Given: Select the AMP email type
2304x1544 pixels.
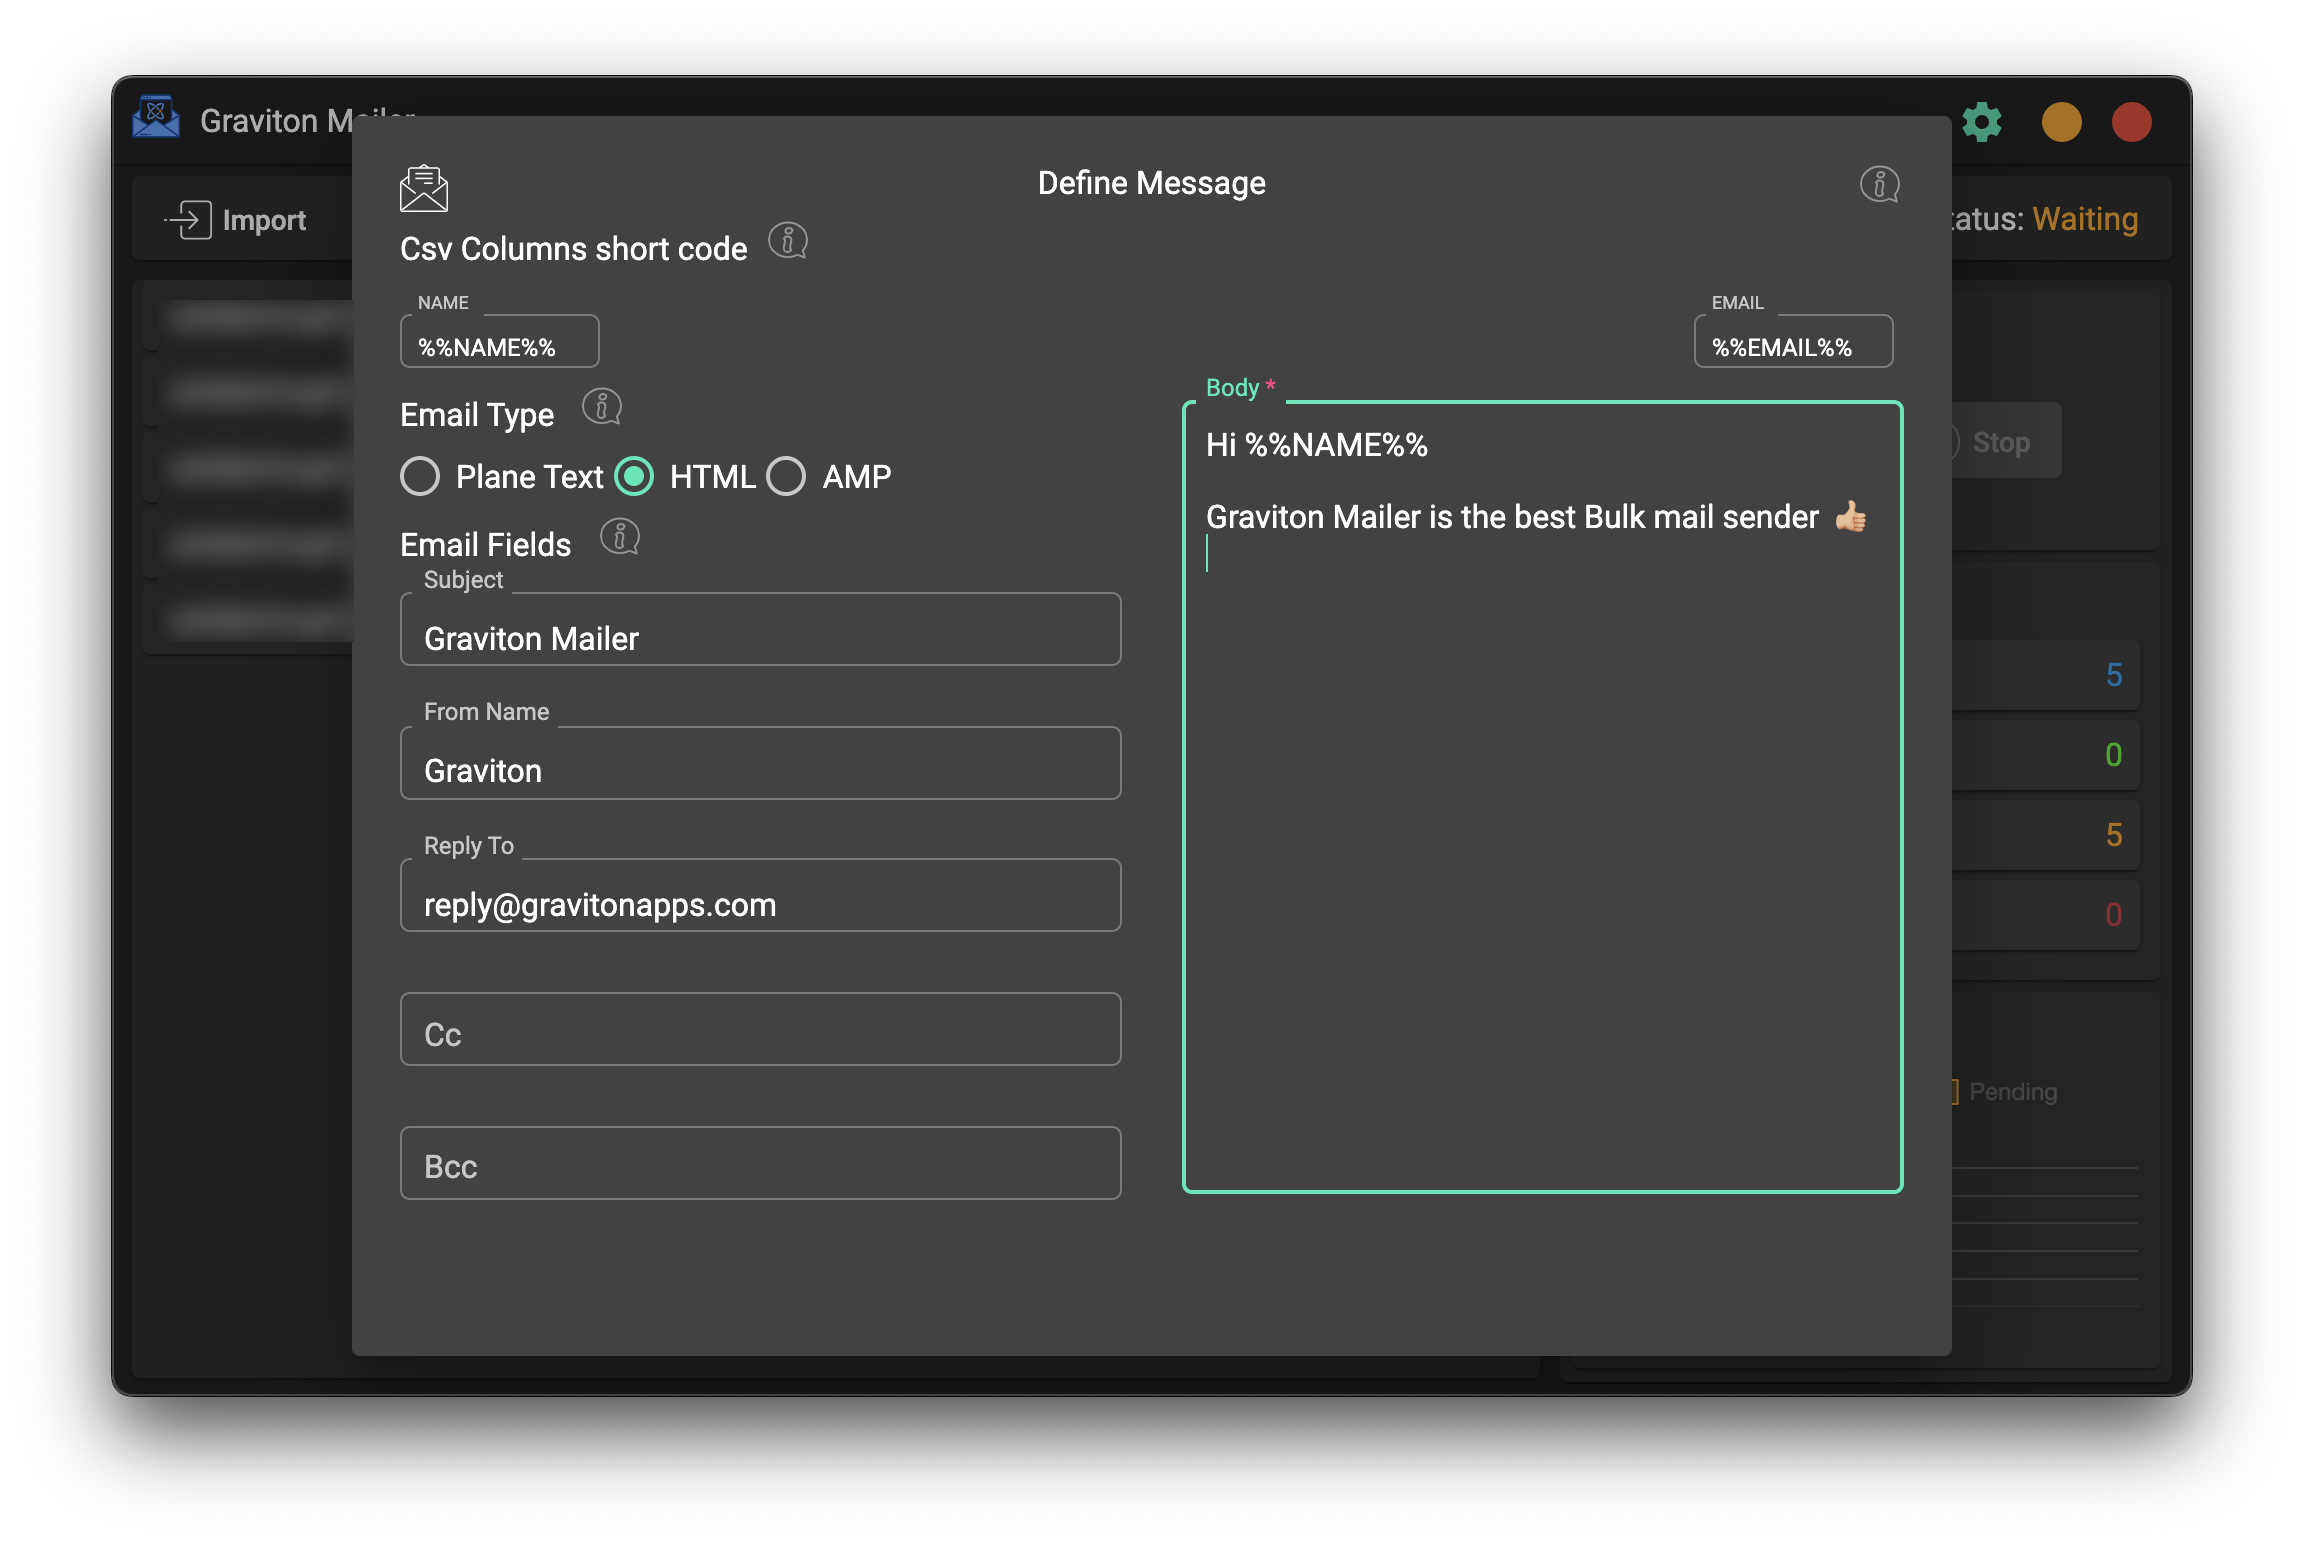Looking at the screenshot, I should pos(787,477).
